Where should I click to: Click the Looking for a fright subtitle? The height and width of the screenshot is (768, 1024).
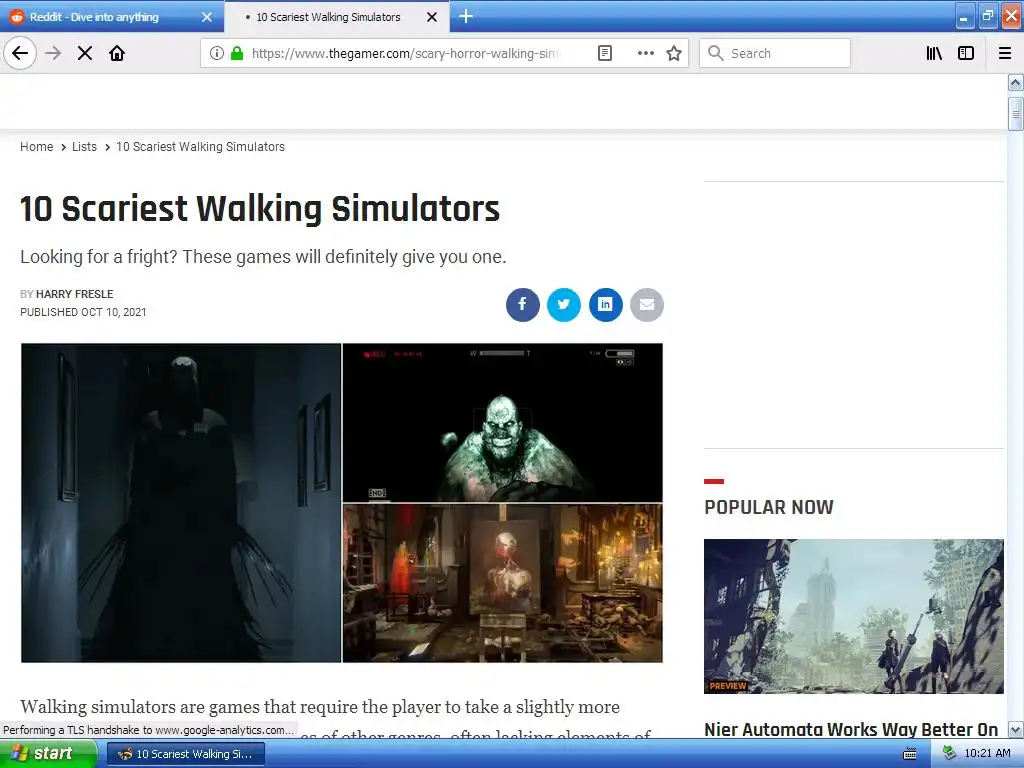coord(263,257)
